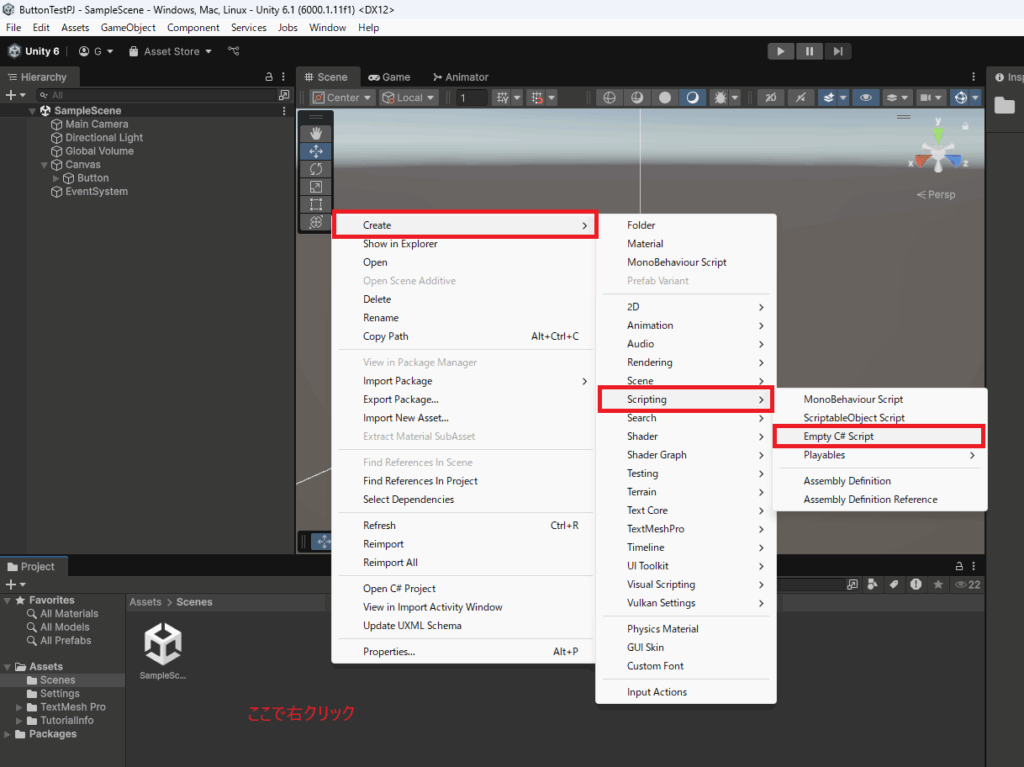
Task: Select EventSystem in Hierarchy
Action: click(96, 191)
